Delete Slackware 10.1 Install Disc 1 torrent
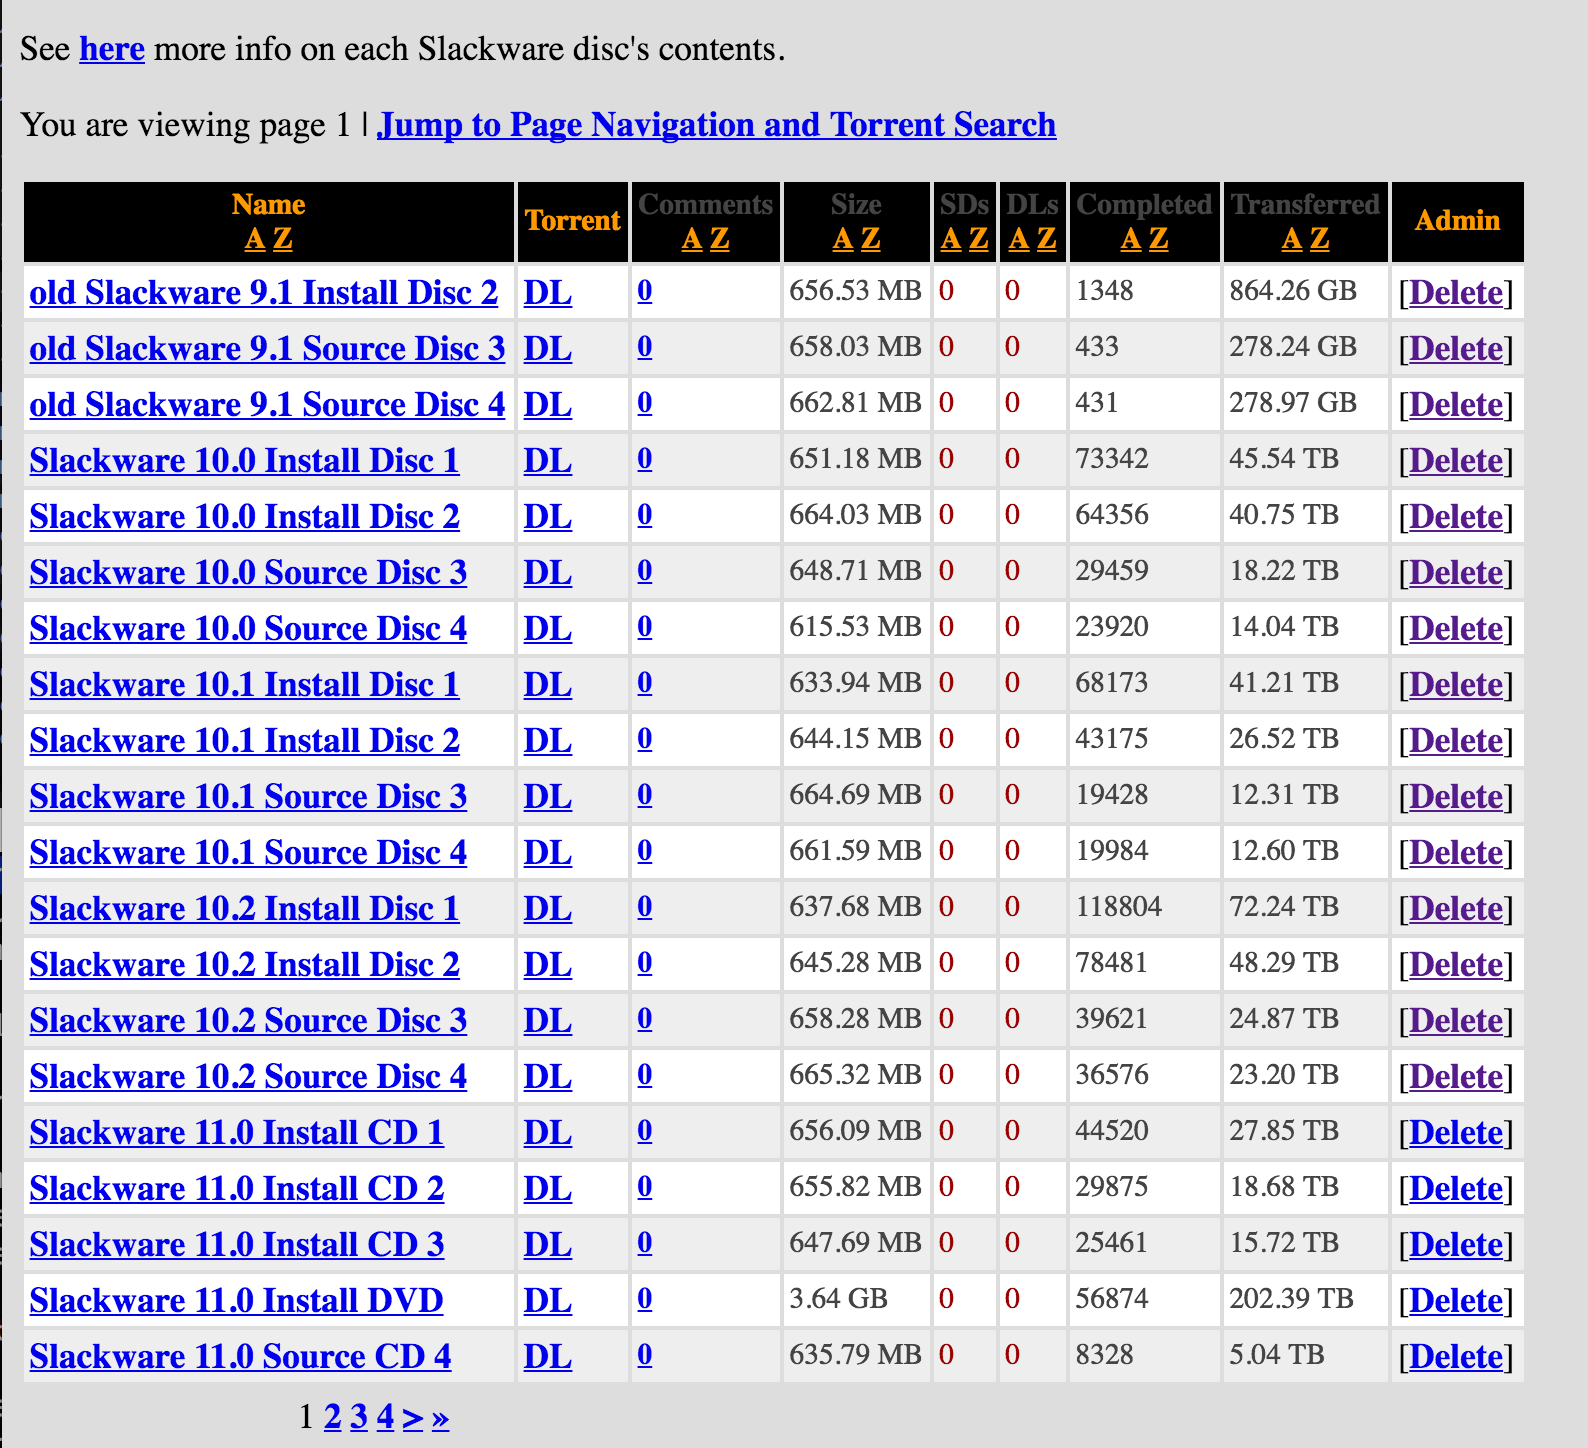This screenshot has height=1448, width=1588. pos(1456,684)
